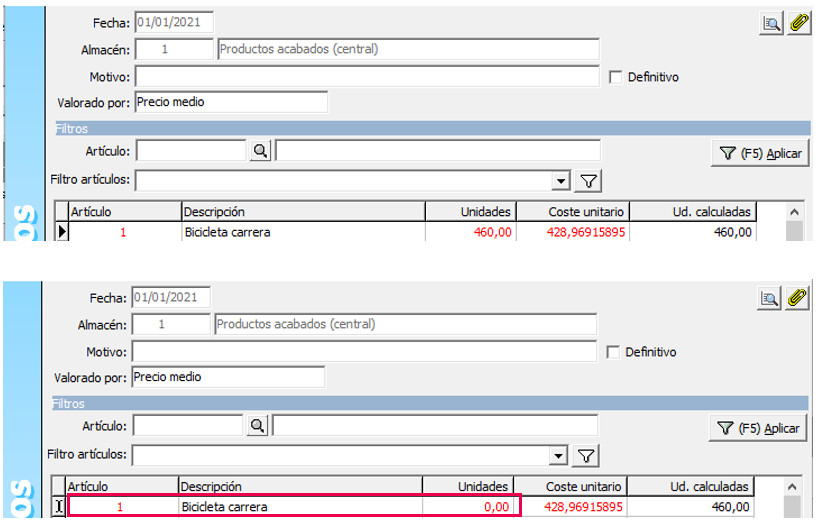Click Bicicleta carrera cell in upper grid
820x526 pixels.
(x=303, y=232)
